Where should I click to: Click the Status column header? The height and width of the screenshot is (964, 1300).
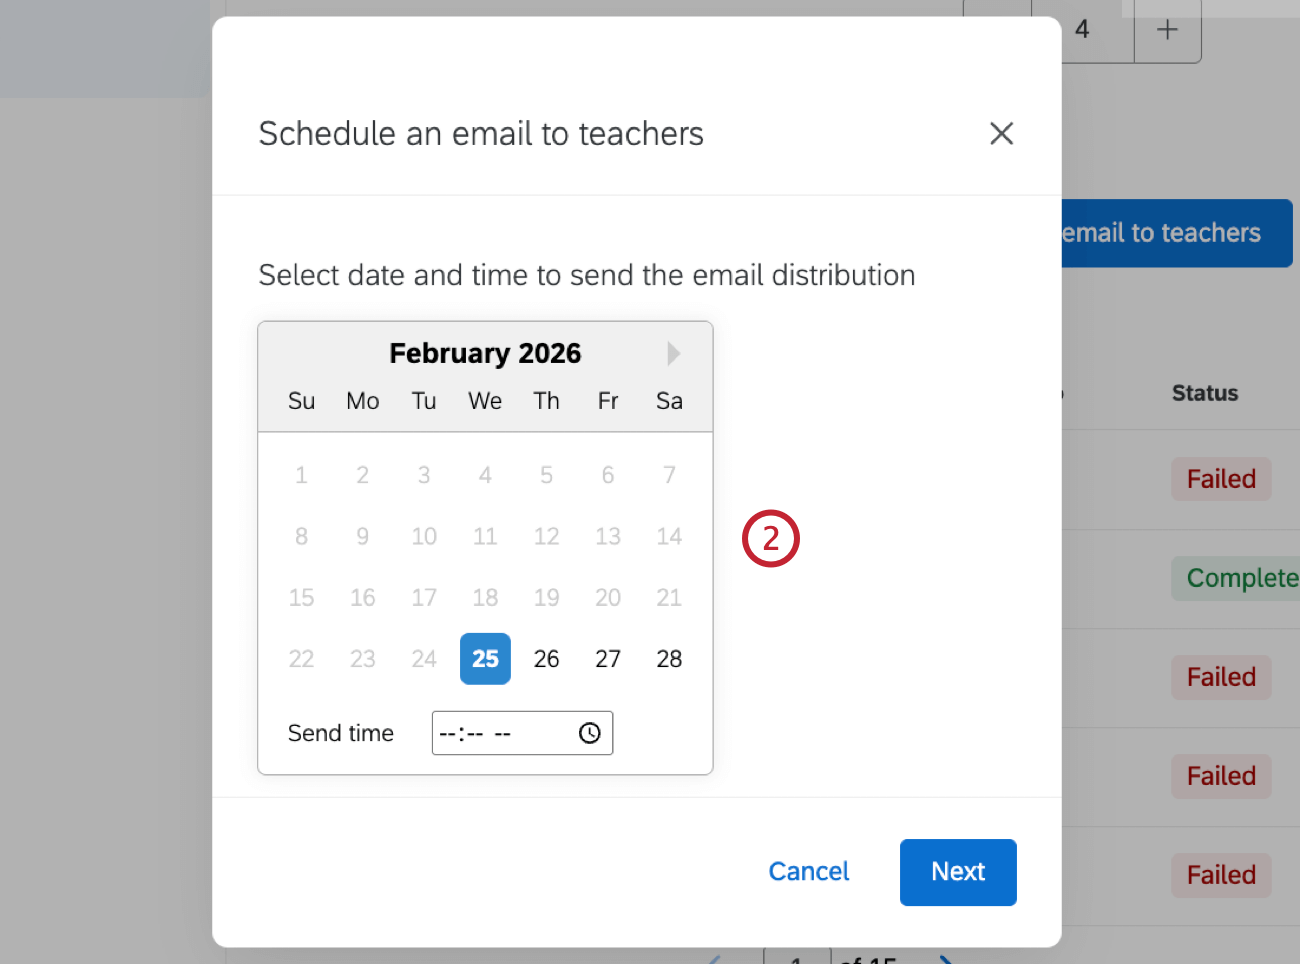click(x=1204, y=393)
